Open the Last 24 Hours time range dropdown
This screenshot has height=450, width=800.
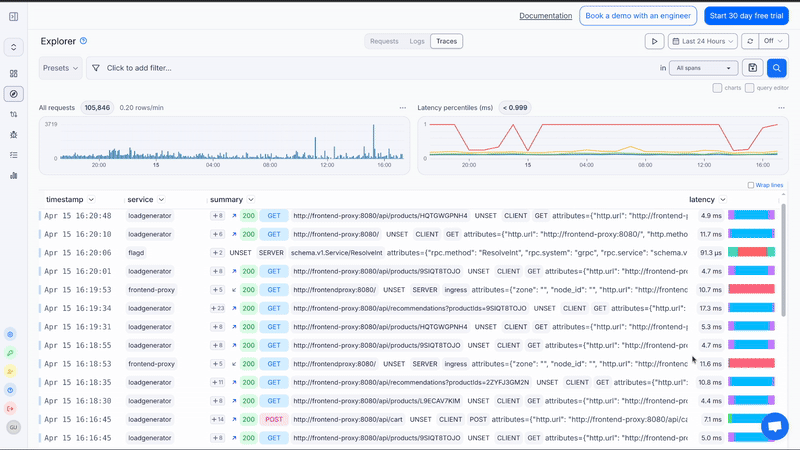click(702, 41)
